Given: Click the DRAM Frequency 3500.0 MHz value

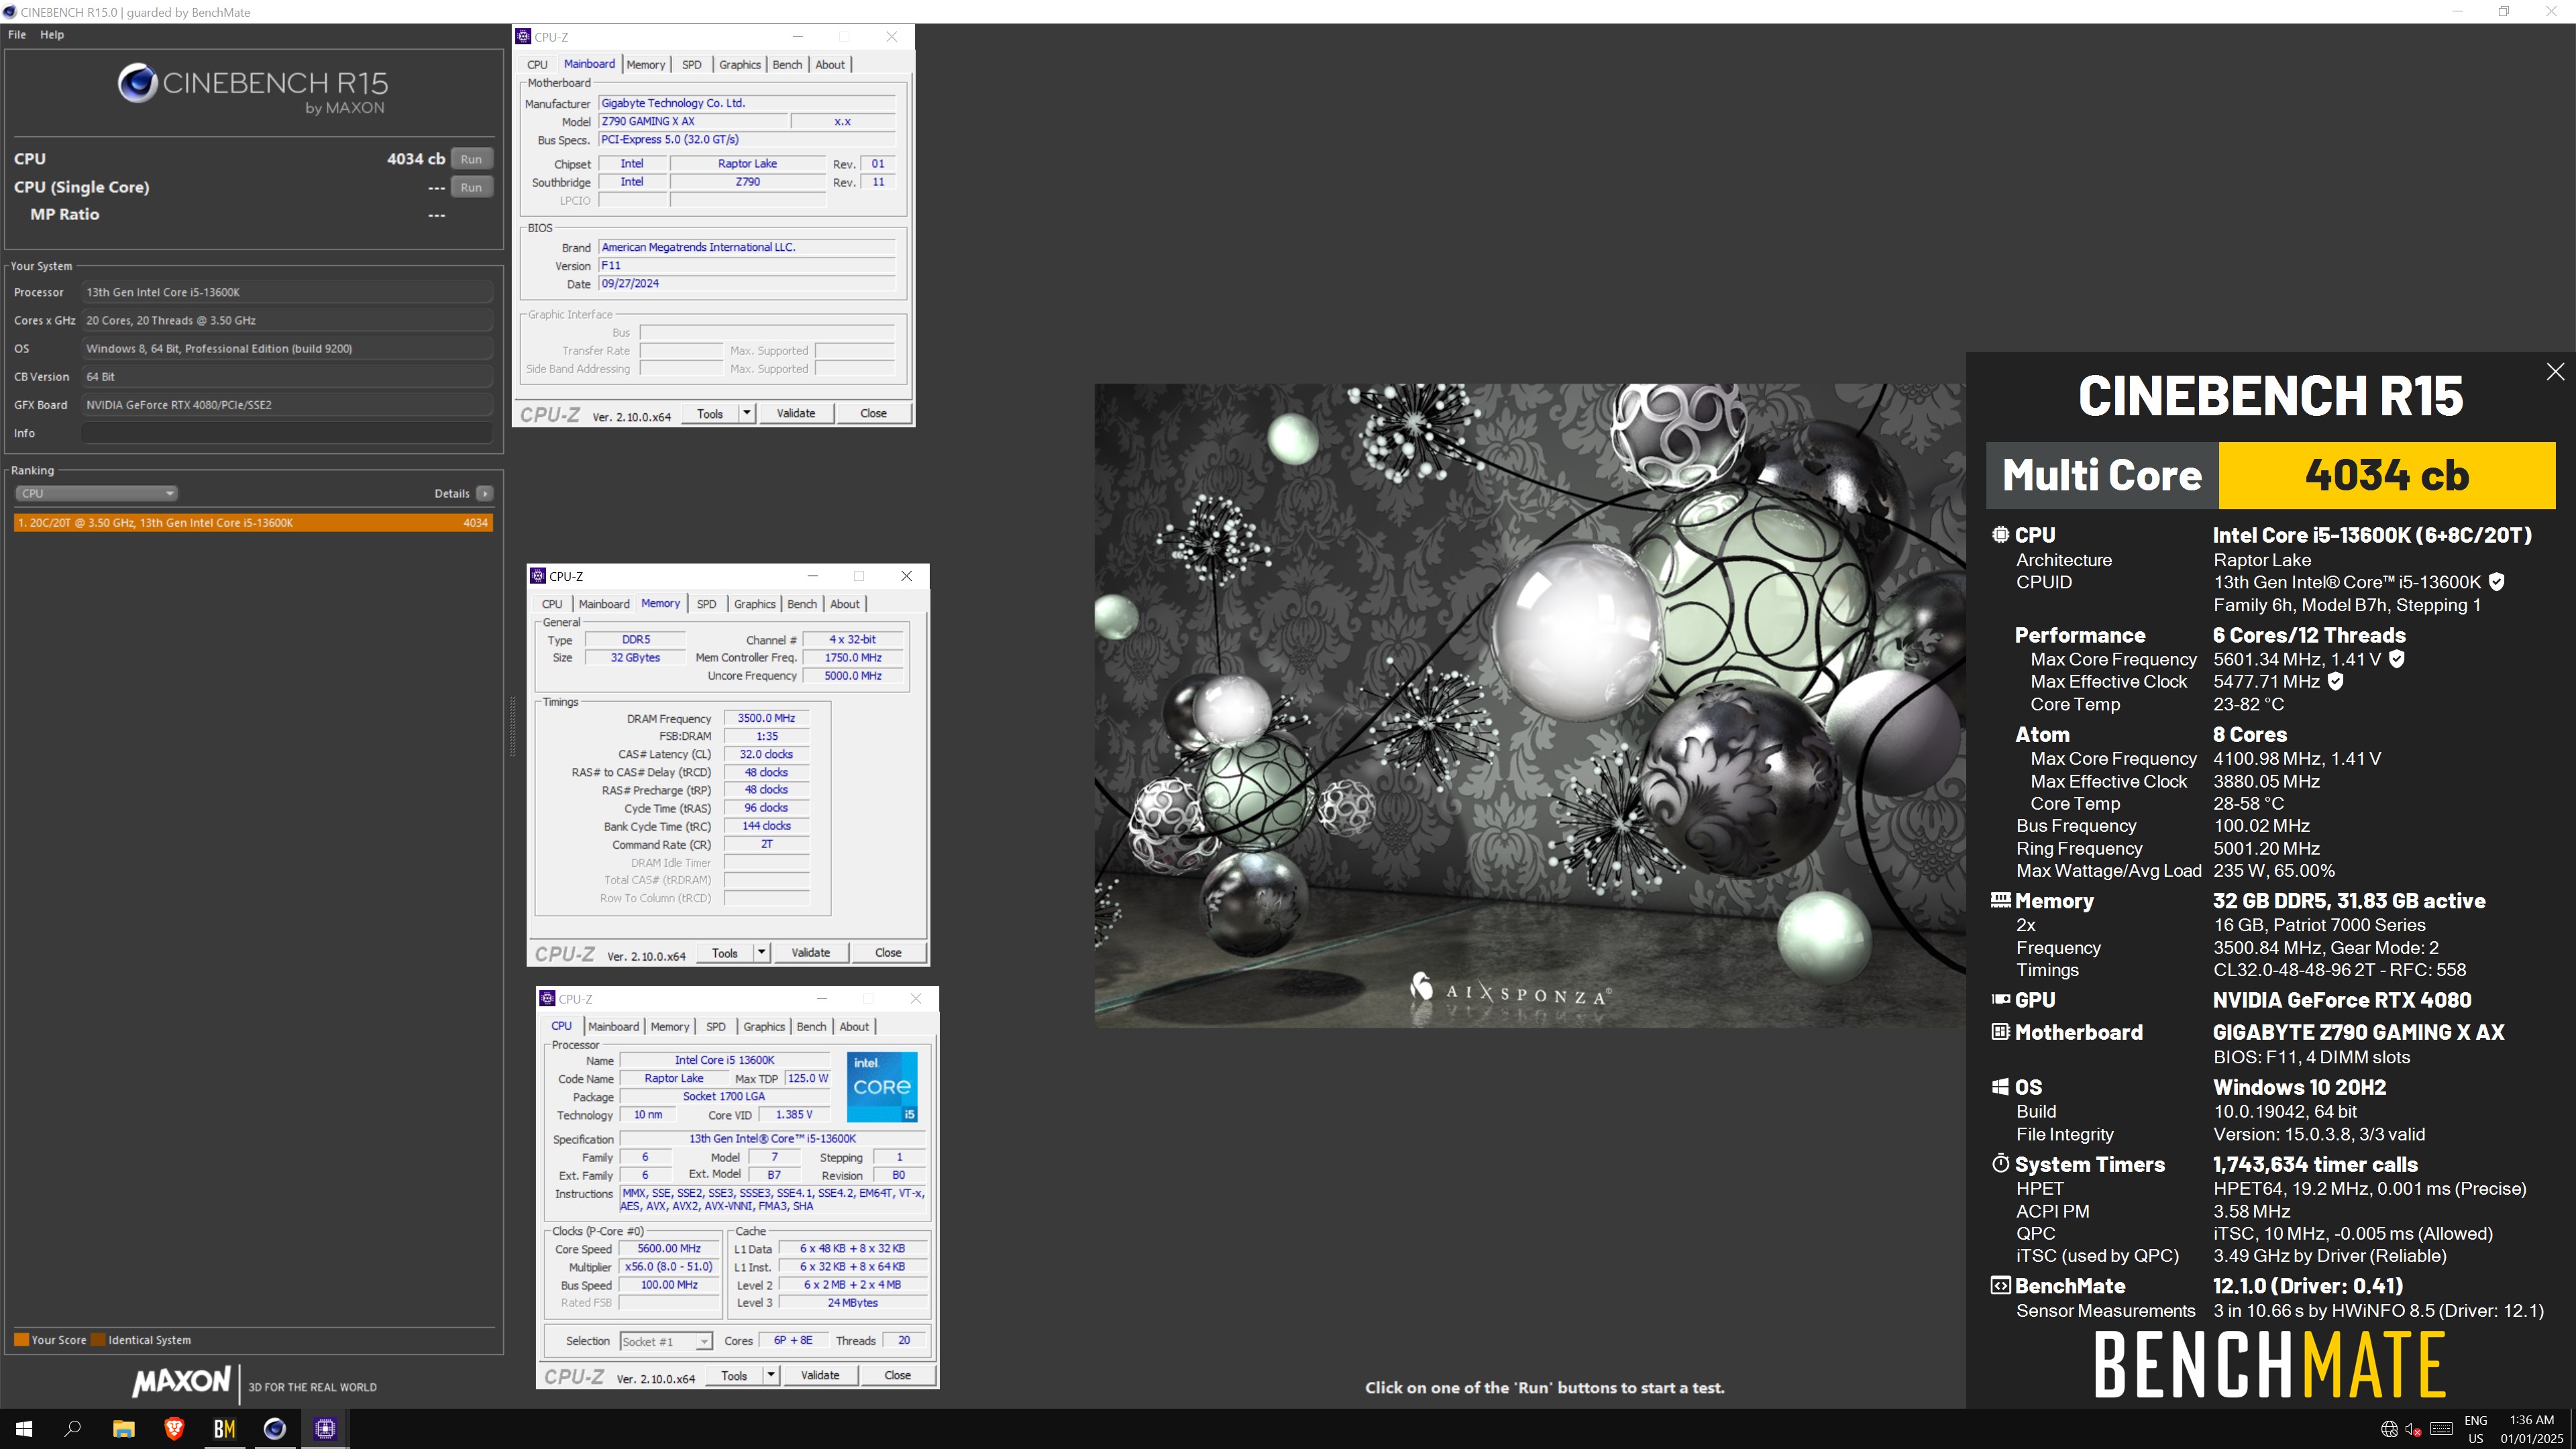Looking at the screenshot, I should coord(766,718).
